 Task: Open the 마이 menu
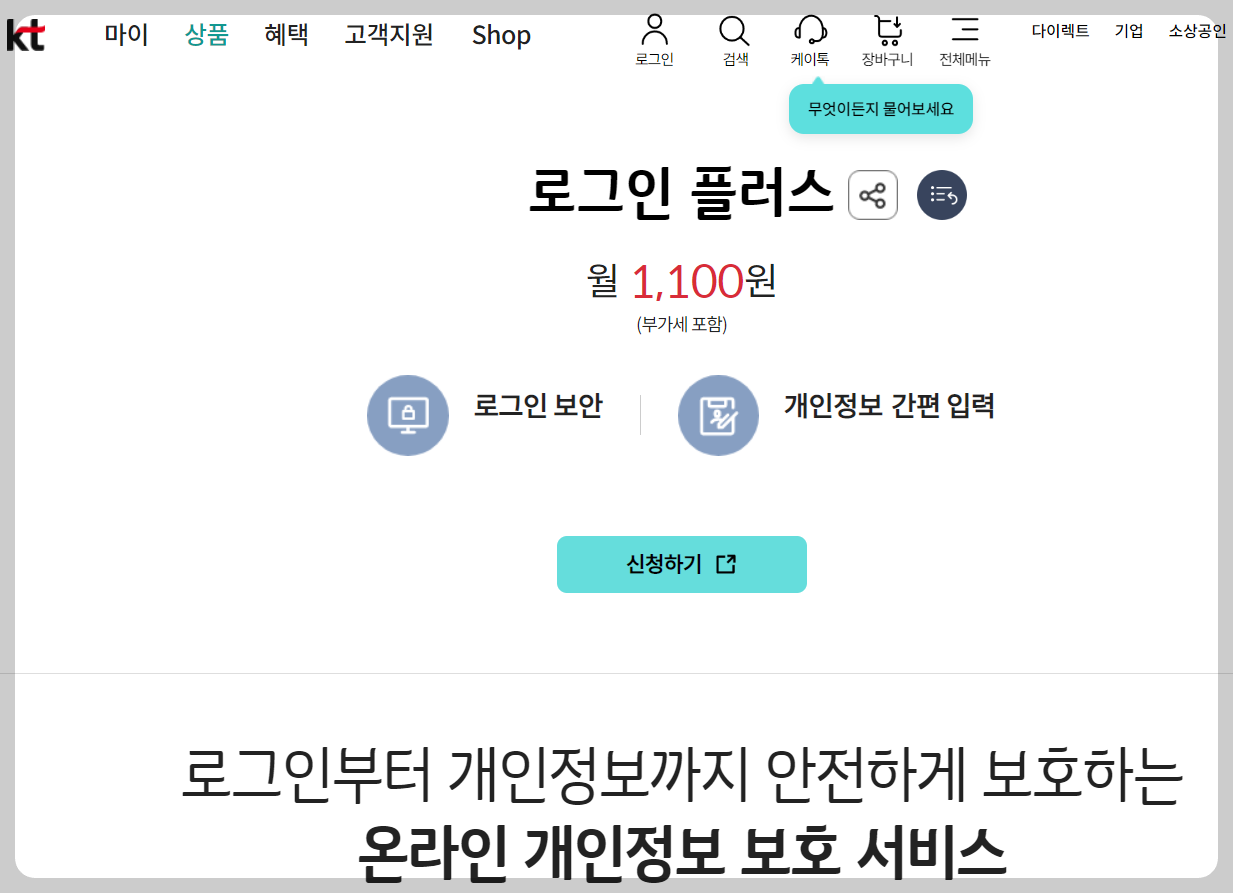126,35
